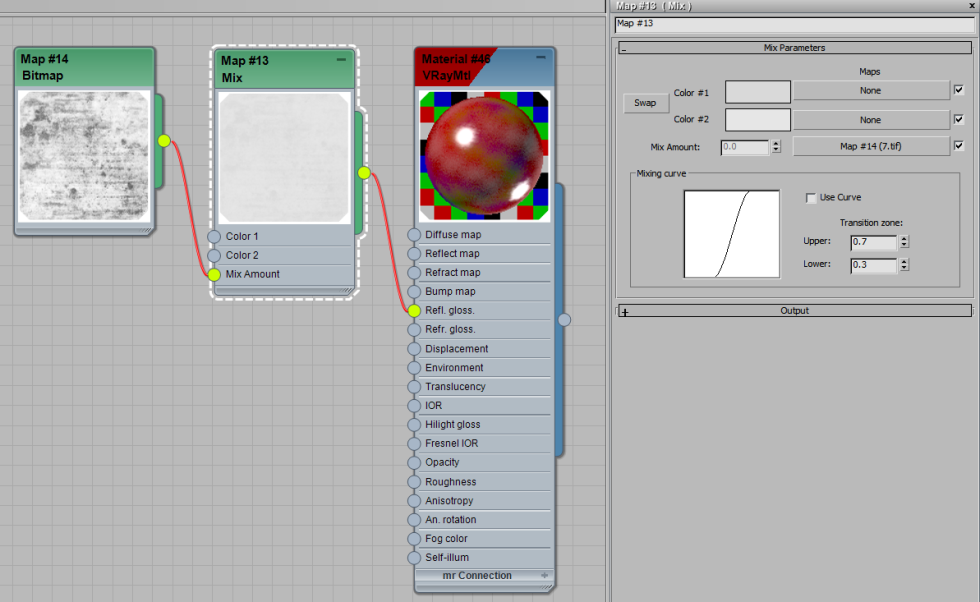Screen dimensions: 980x602
Task: Open the Map #14 (7.tif) map button
Action: point(870,147)
